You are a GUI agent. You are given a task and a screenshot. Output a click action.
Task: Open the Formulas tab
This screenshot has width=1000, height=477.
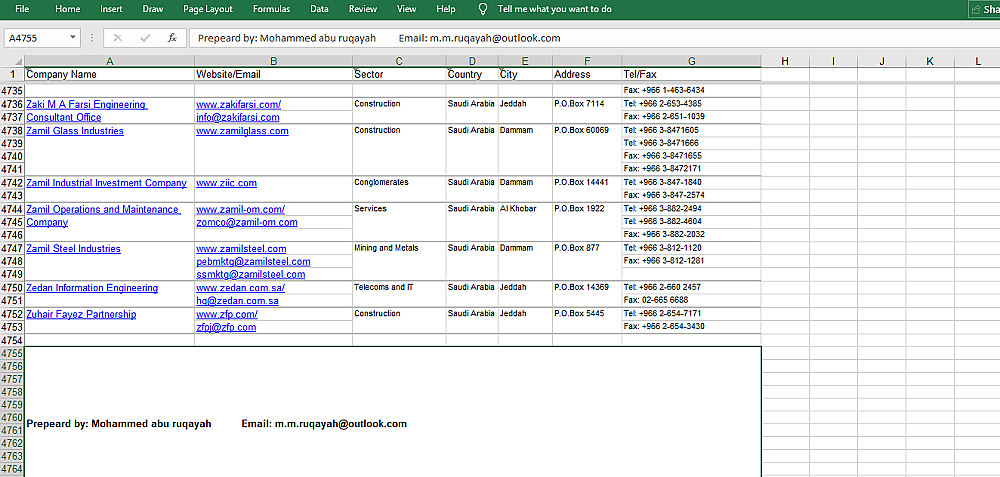(271, 9)
